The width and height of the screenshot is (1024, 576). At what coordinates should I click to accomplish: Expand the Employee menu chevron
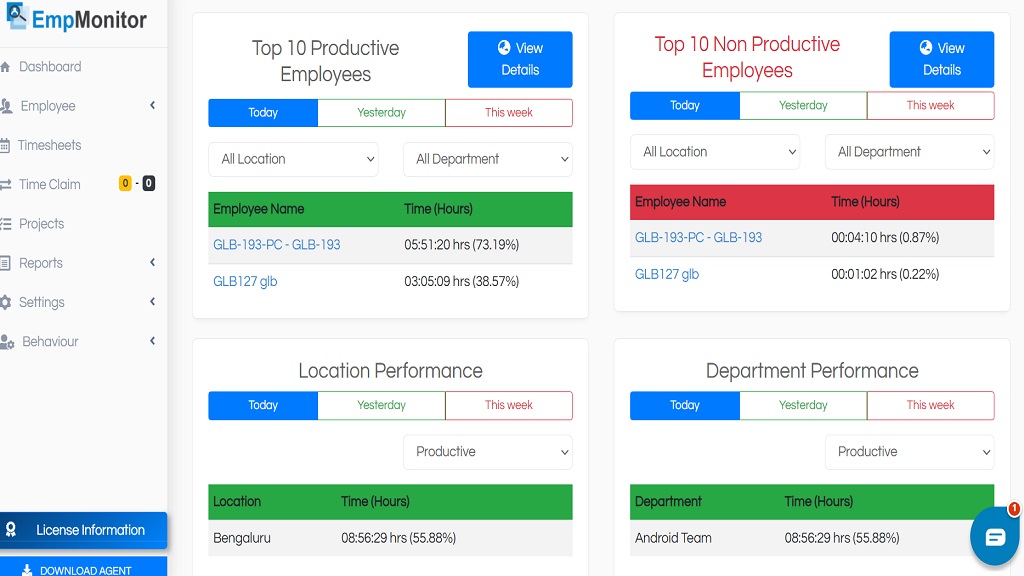point(152,105)
